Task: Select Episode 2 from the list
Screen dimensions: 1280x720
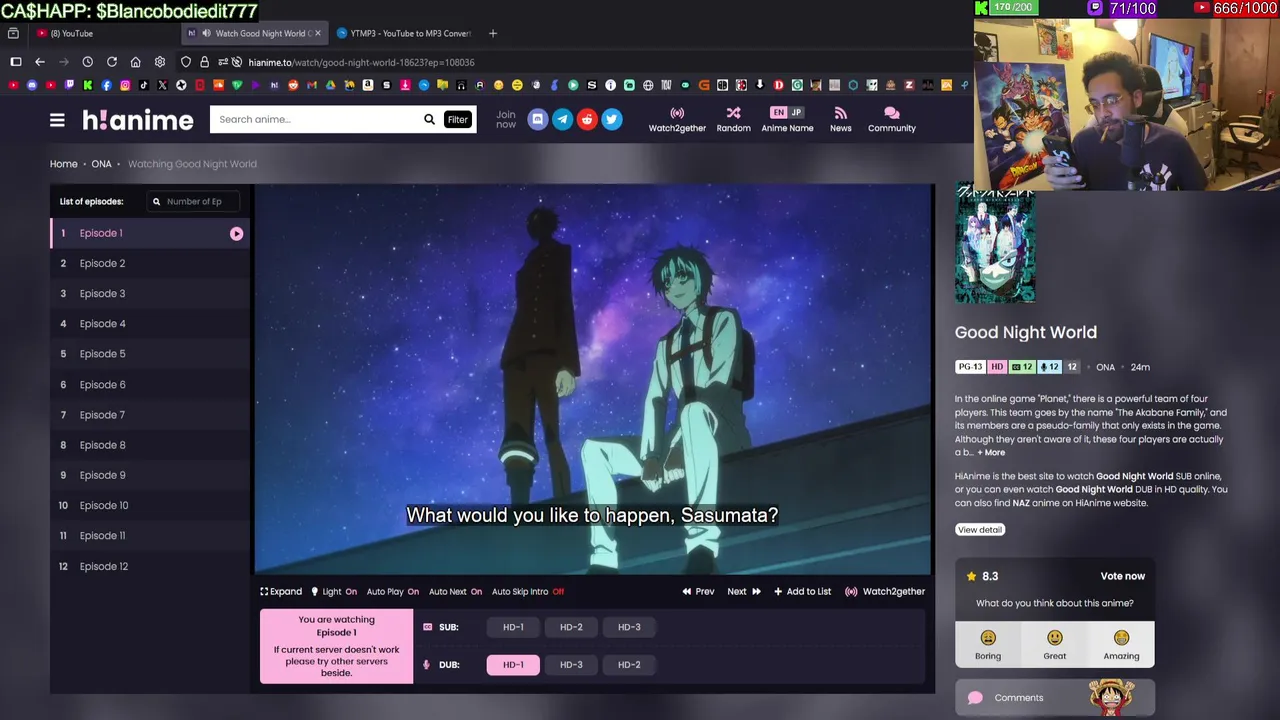Action: pyautogui.click(x=150, y=263)
